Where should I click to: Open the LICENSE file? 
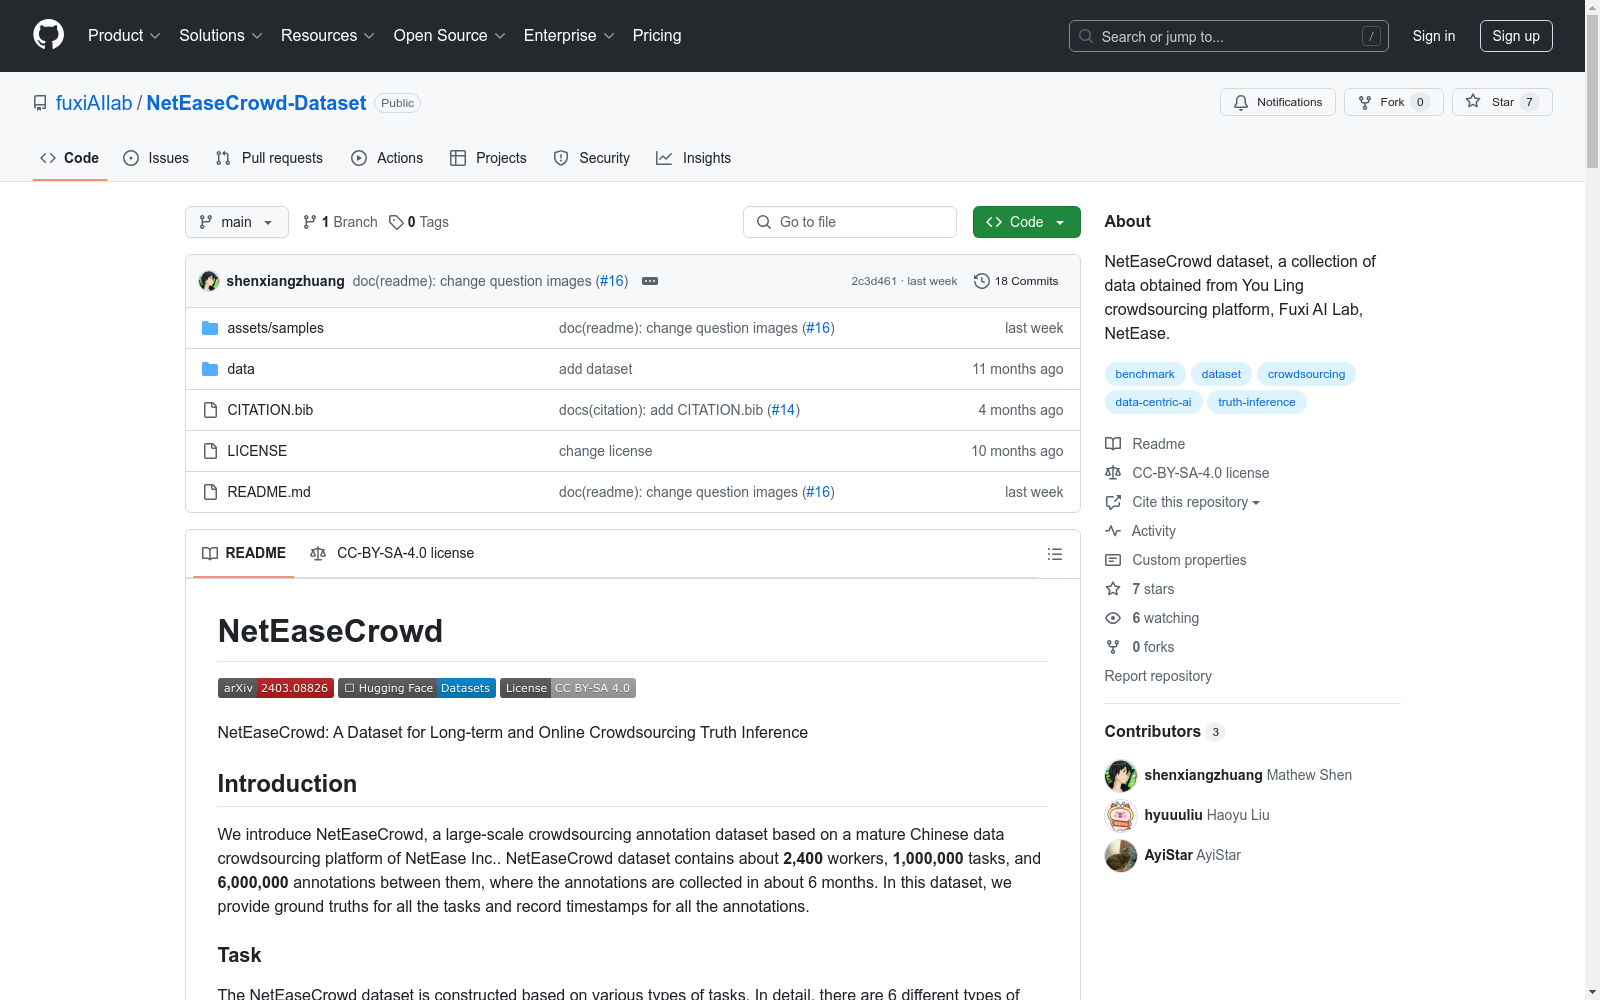pyautogui.click(x=257, y=451)
